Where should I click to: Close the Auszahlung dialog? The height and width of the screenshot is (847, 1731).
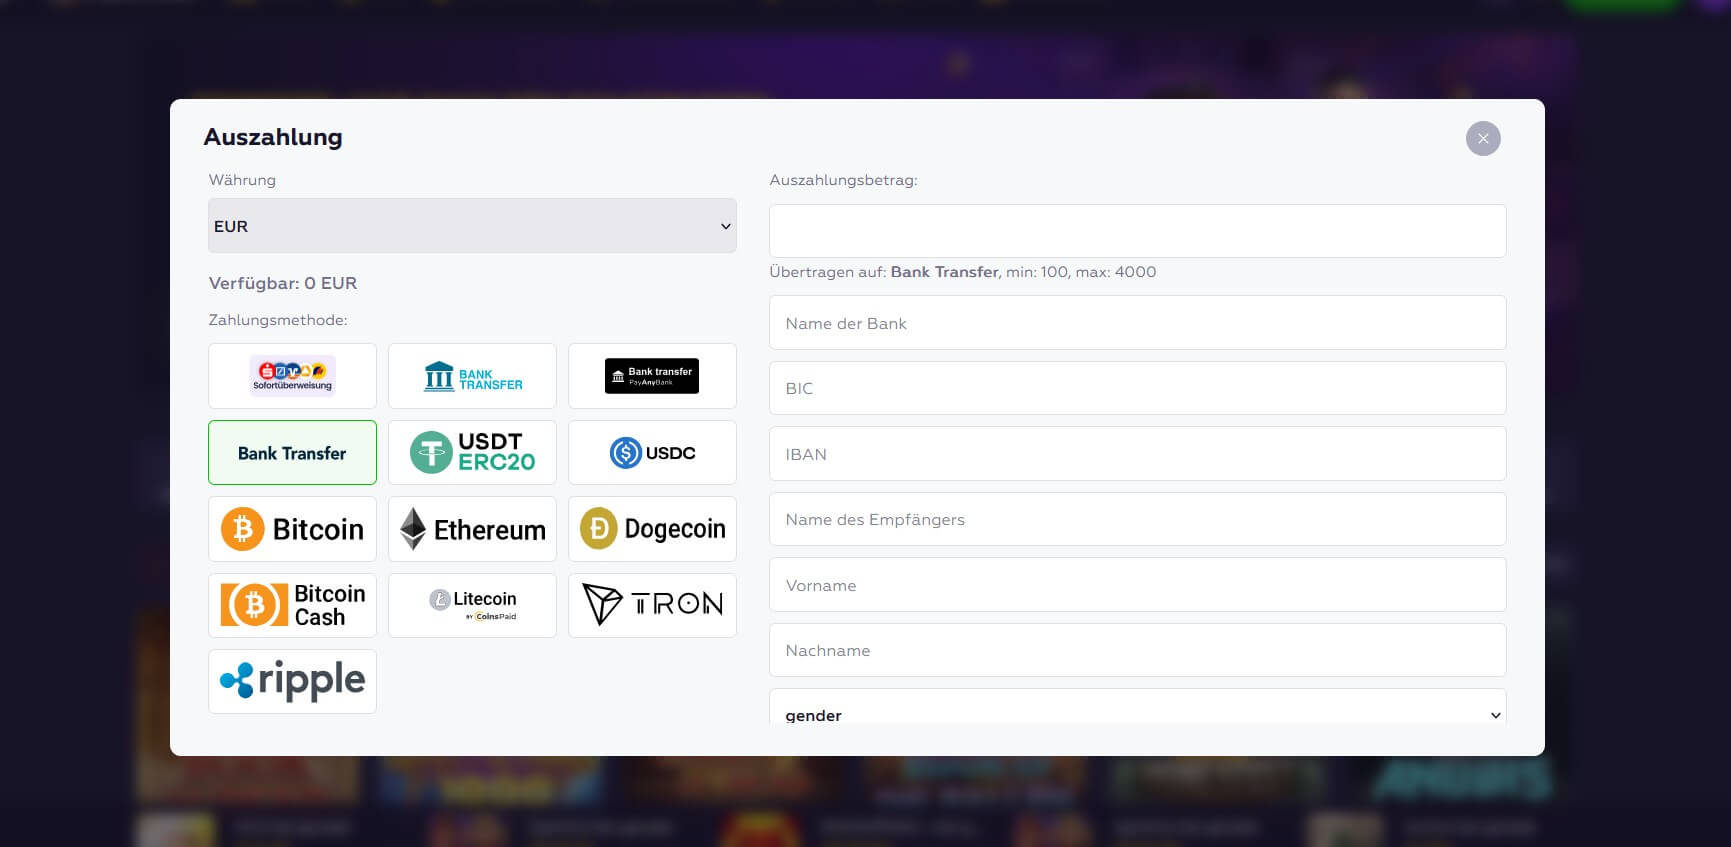(1482, 139)
